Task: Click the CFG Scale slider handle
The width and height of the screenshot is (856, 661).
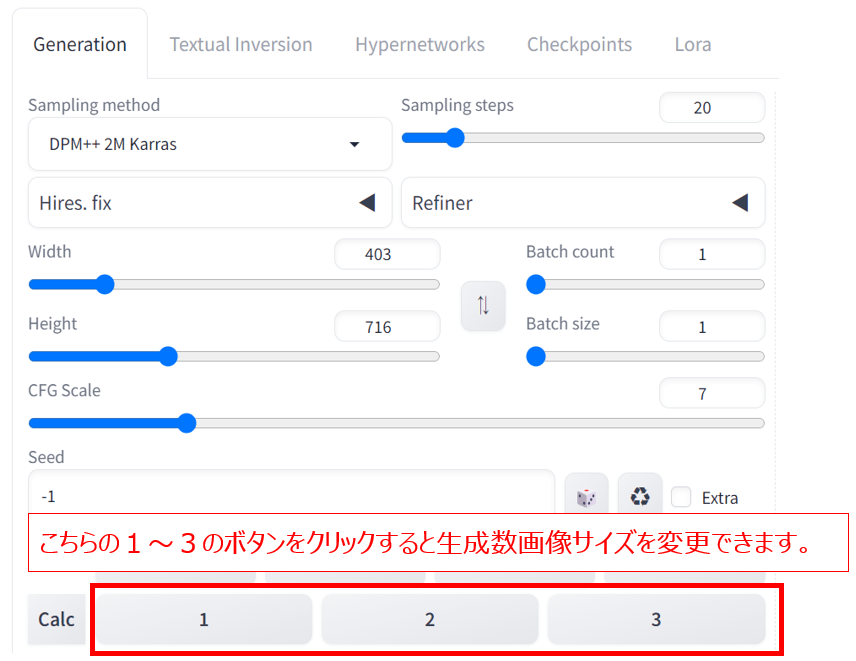Action: (x=187, y=423)
